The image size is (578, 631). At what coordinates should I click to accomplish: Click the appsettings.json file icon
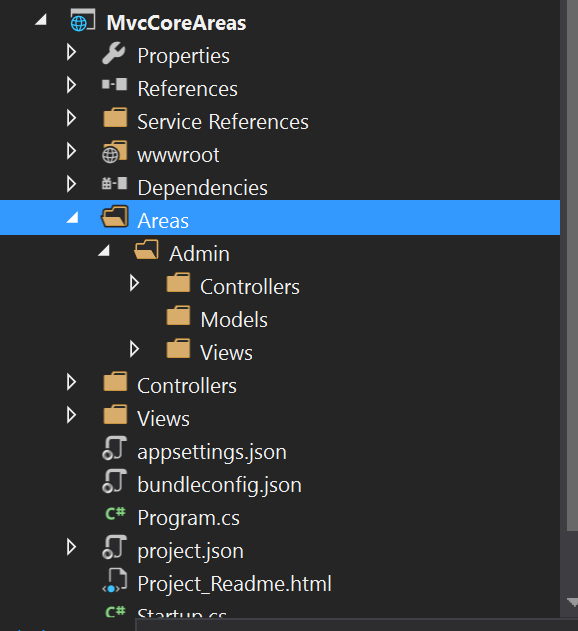[114, 448]
